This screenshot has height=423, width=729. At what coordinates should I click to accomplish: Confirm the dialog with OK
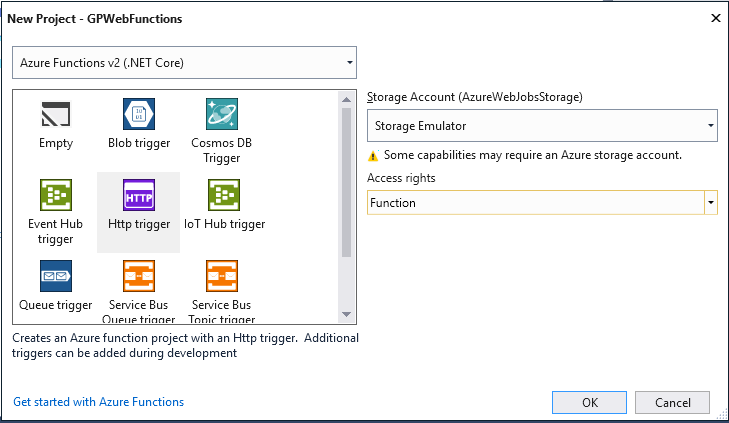tap(589, 402)
